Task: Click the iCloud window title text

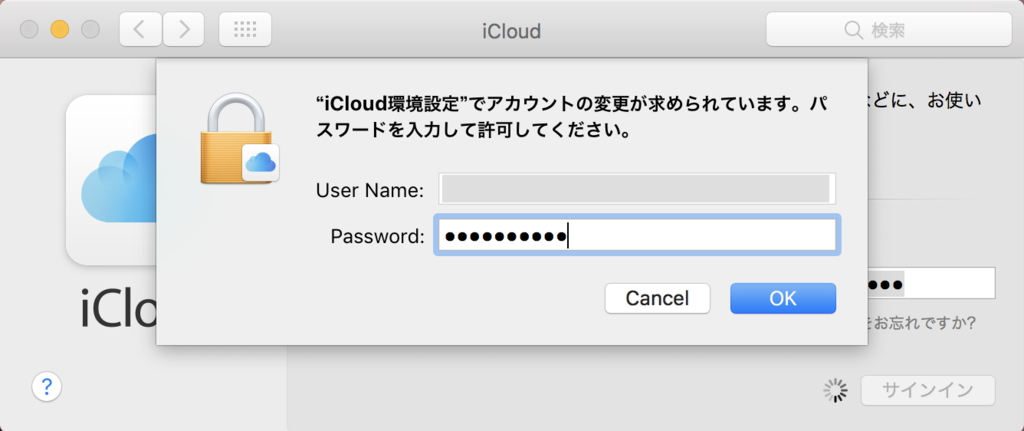Action: 511,31
